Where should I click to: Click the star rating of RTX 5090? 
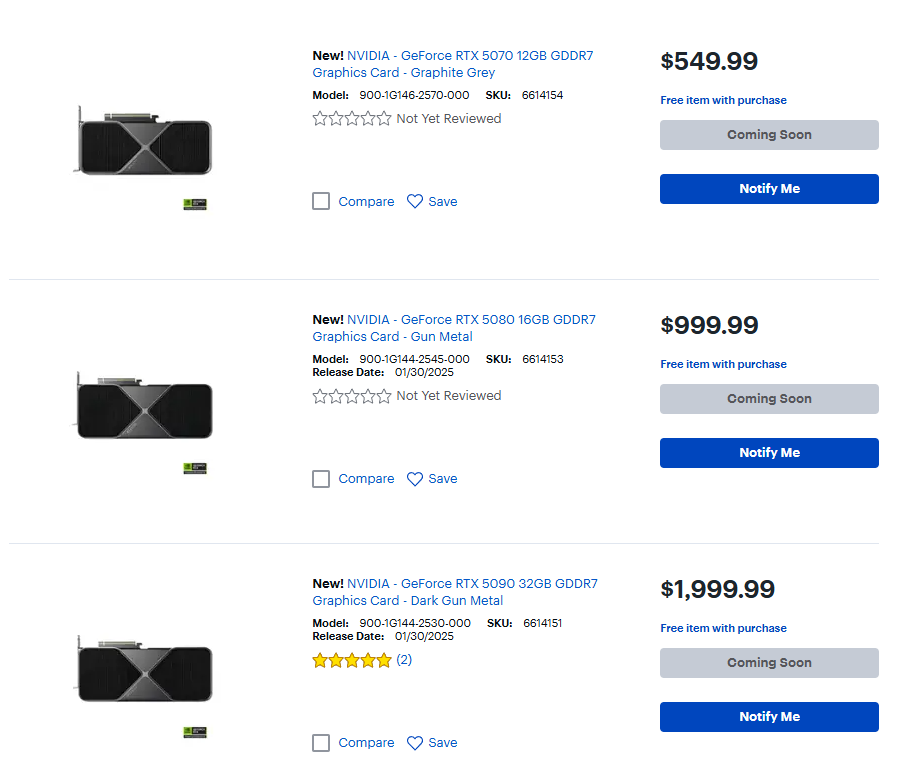(351, 661)
